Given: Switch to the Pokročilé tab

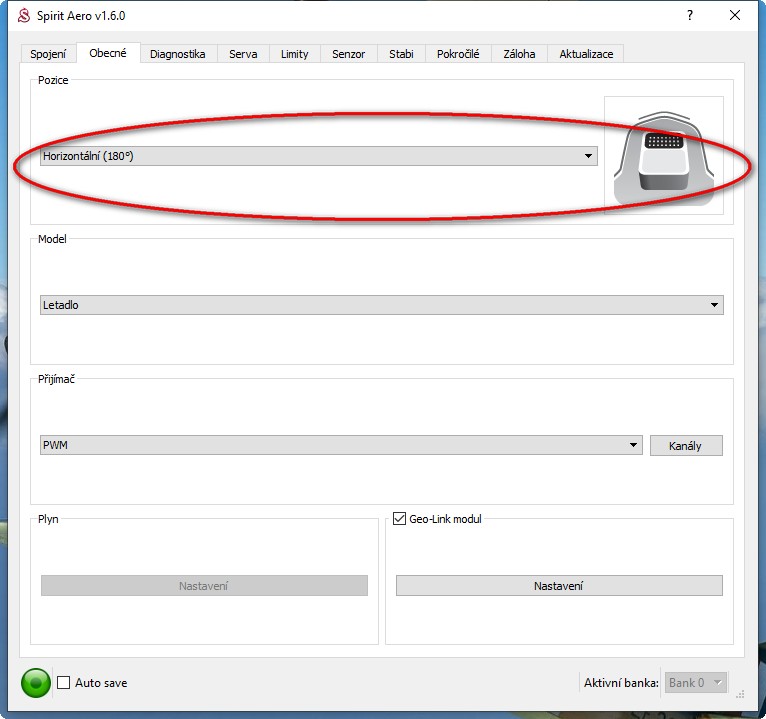Looking at the screenshot, I should [458, 54].
